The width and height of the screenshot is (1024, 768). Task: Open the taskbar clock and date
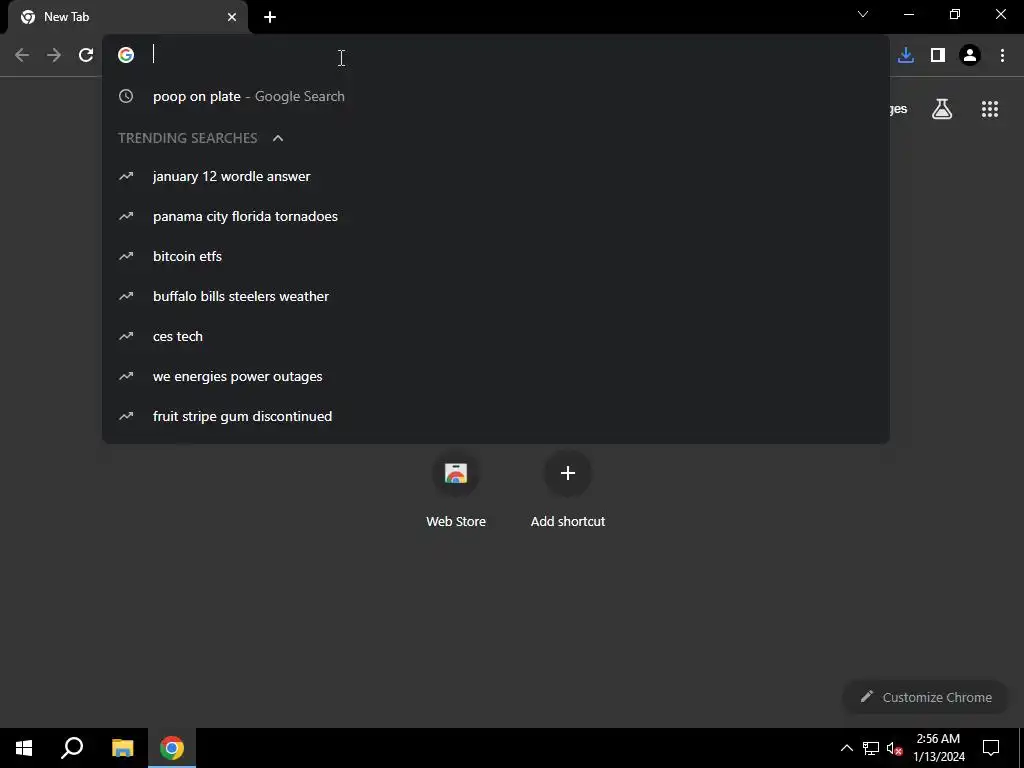click(x=938, y=748)
